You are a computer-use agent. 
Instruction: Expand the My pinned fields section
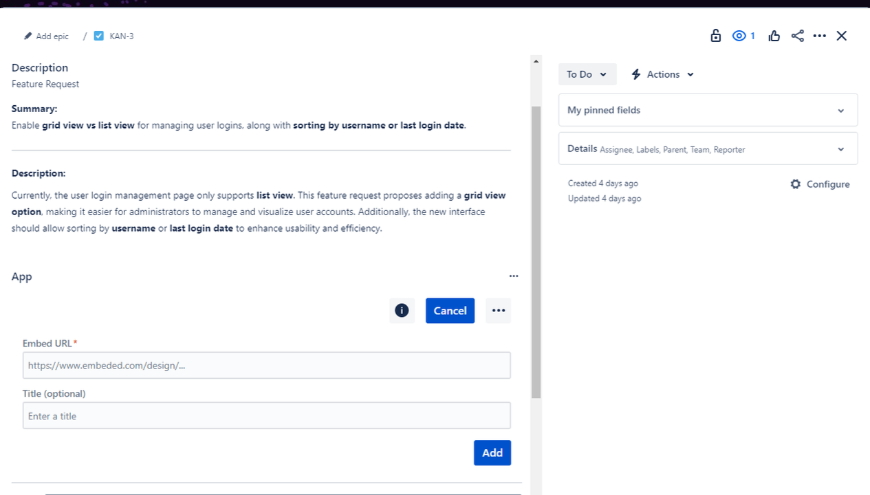click(707, 110)
